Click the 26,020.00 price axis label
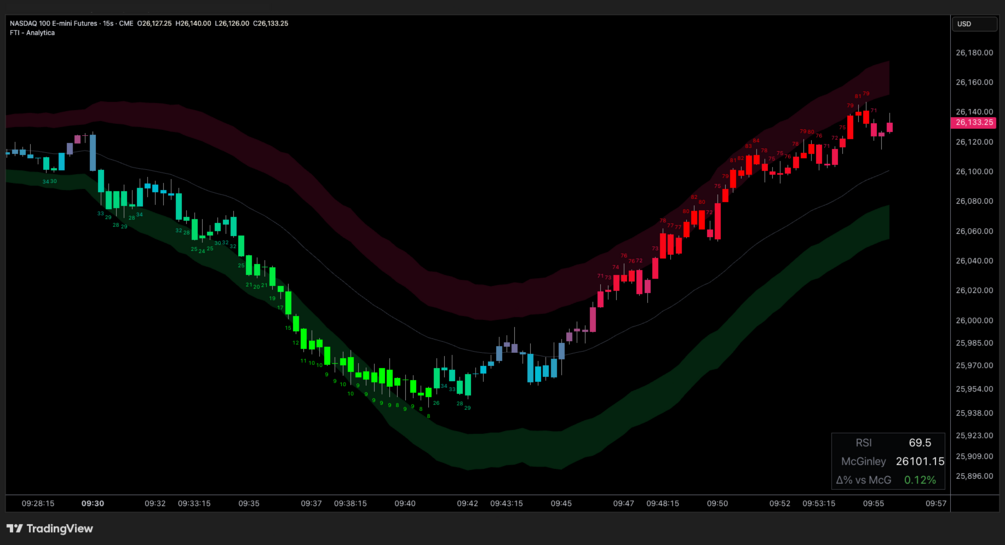 [x=974, y=290]
